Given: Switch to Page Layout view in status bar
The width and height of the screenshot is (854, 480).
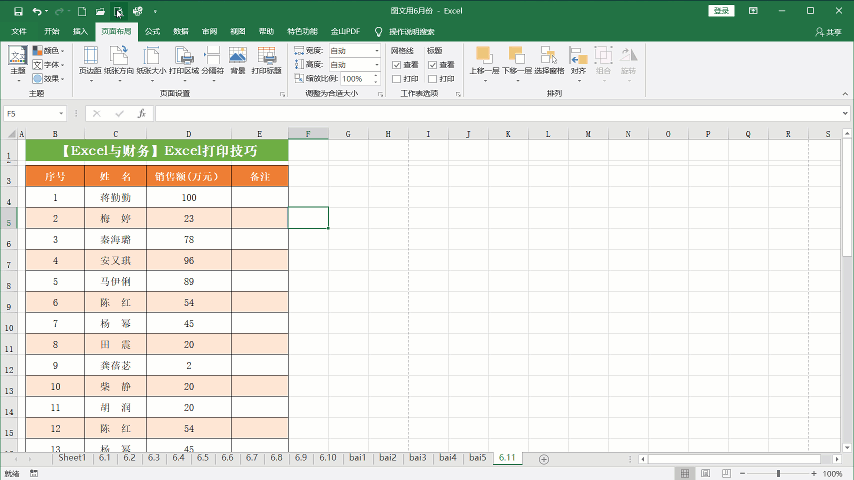Looking at the screenshot, I should point(705,473).
